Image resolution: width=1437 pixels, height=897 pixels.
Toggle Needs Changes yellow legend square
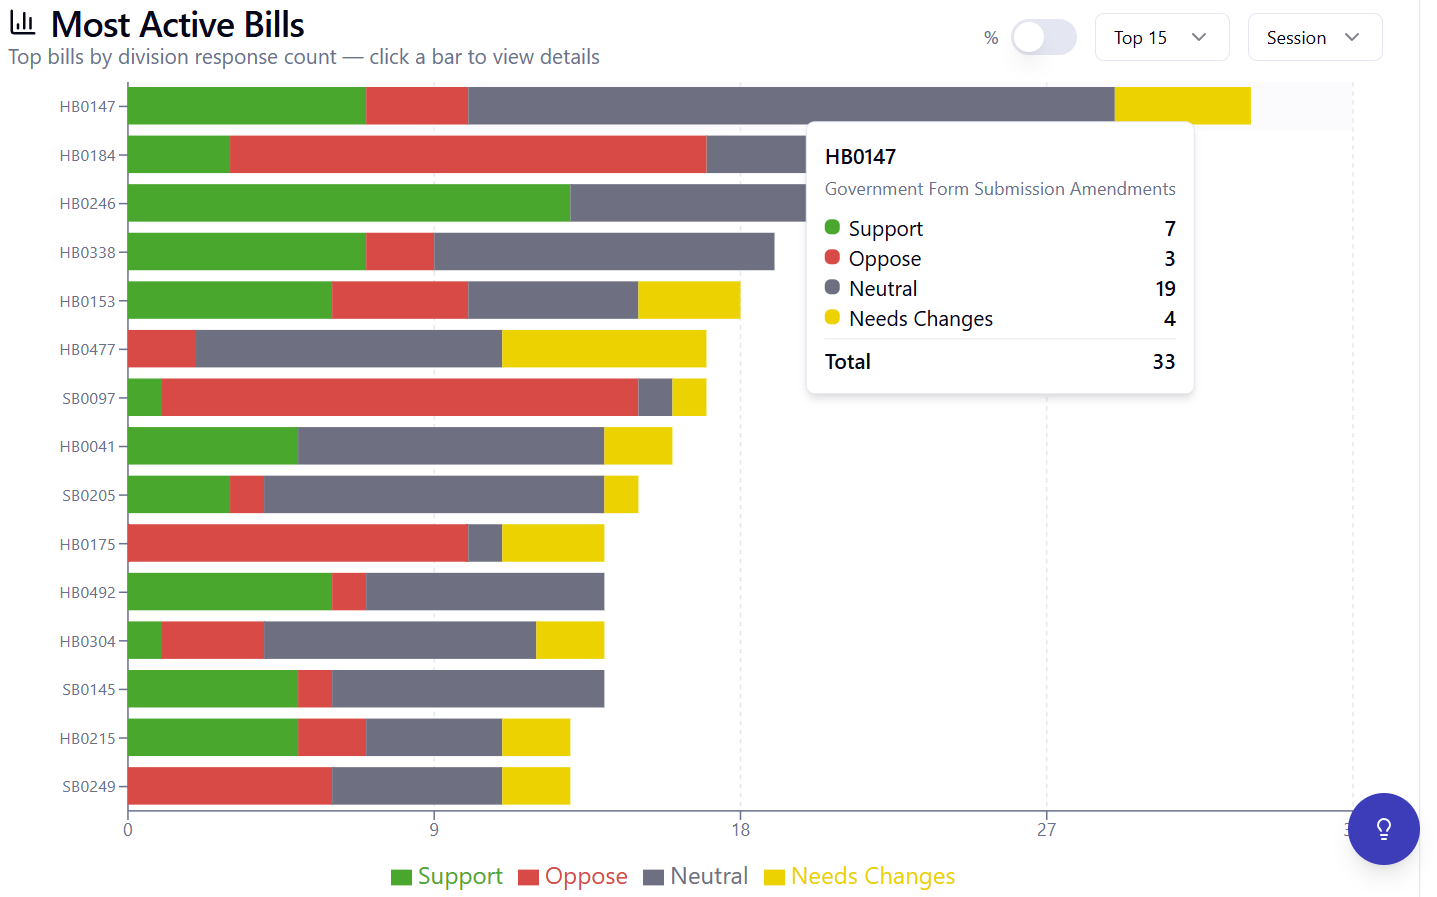pos(774,877)
